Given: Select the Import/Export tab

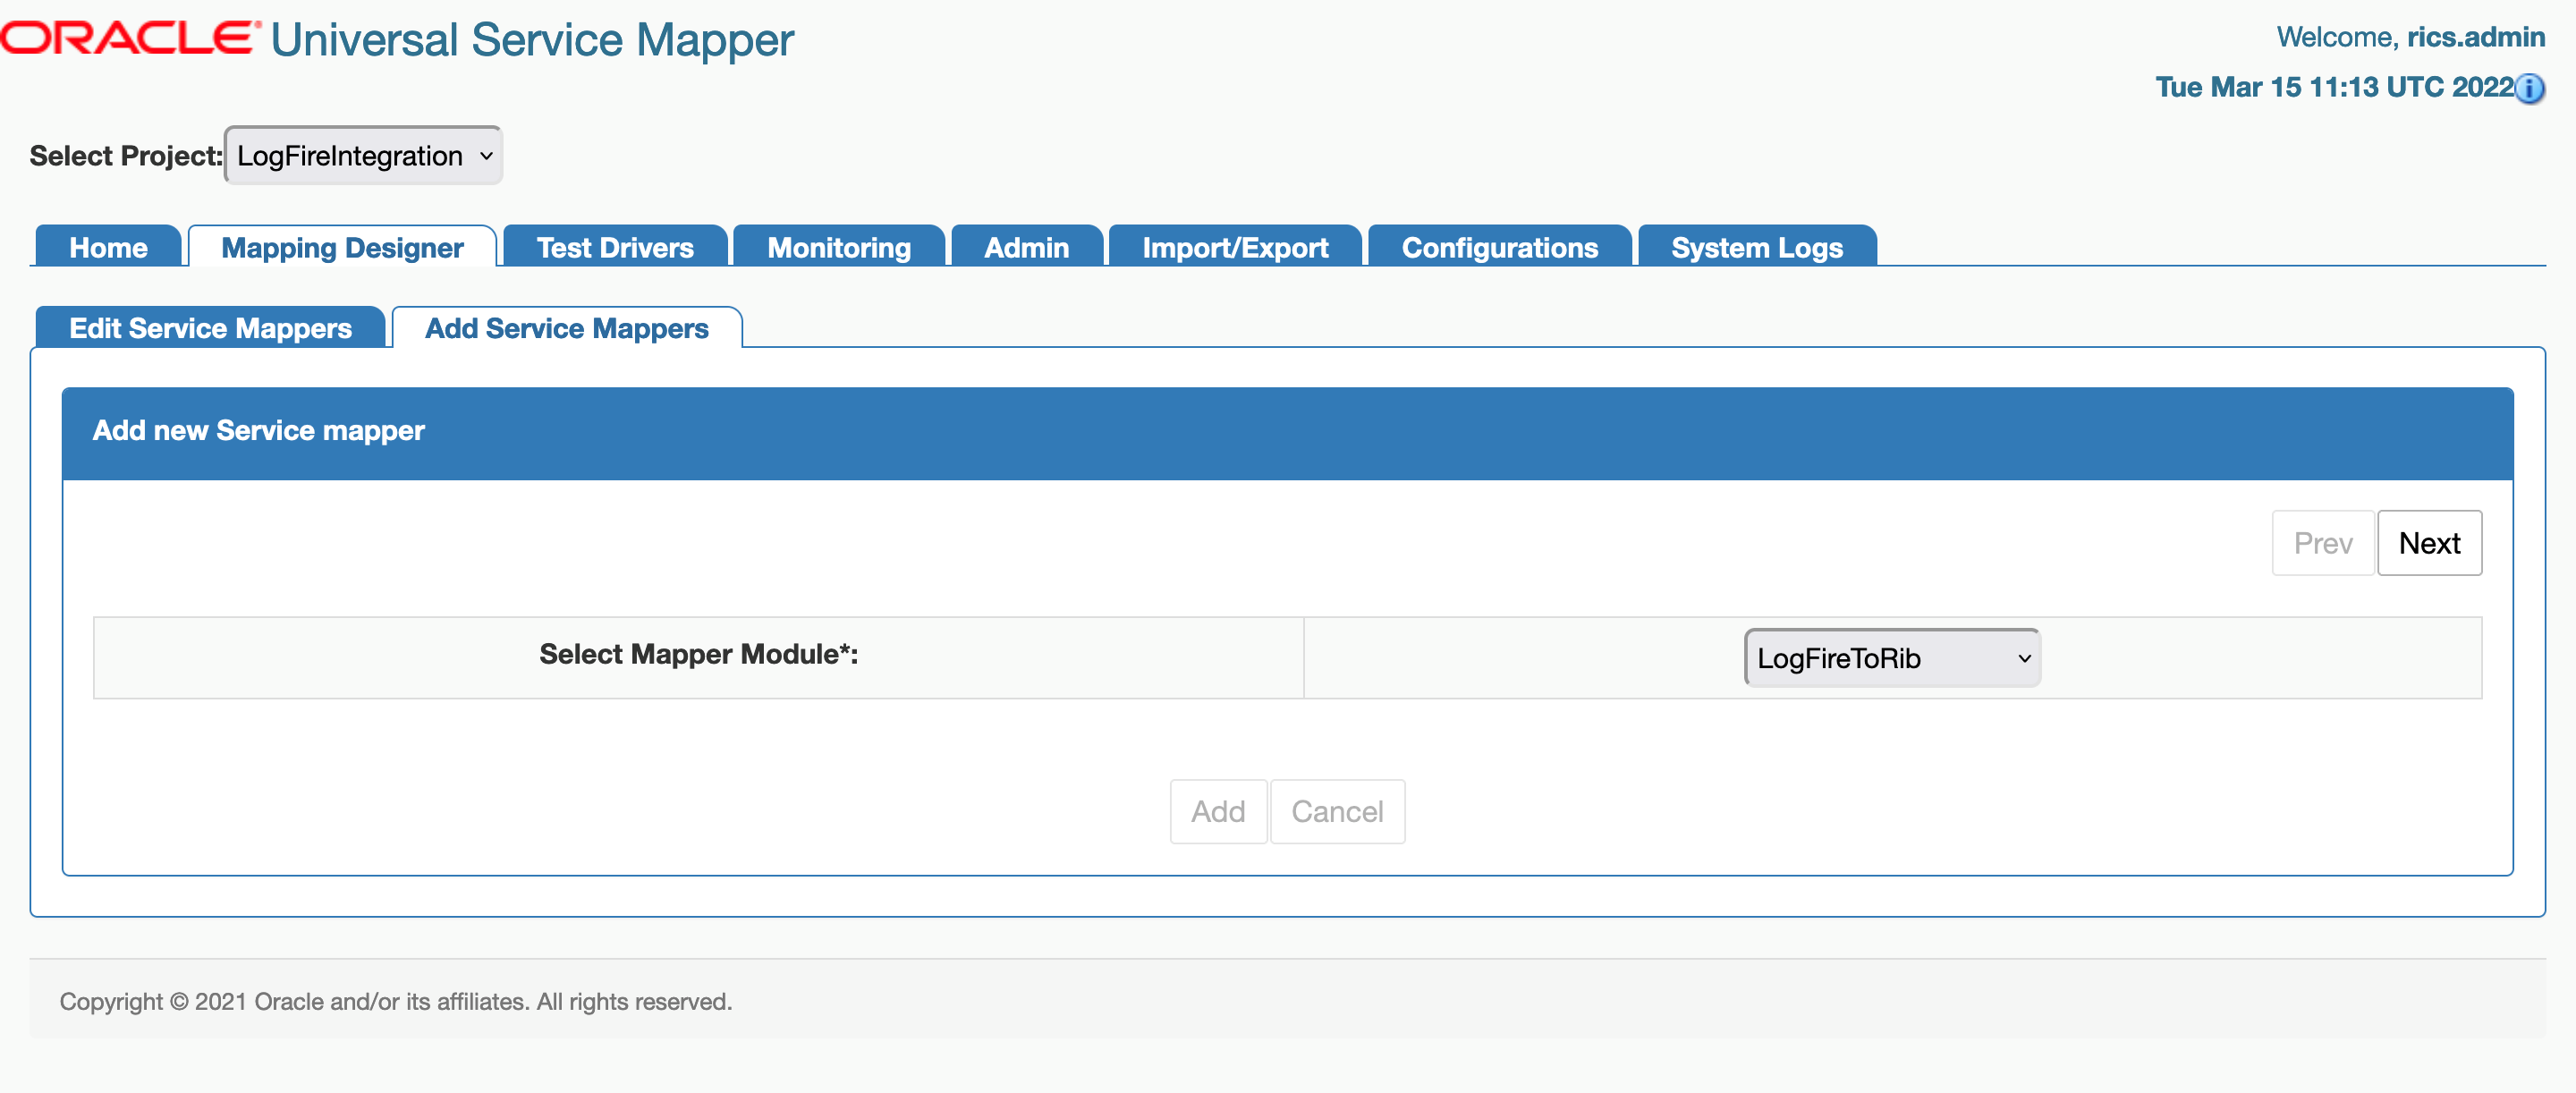Looking at the screenshot, I should pos(1234,247).
